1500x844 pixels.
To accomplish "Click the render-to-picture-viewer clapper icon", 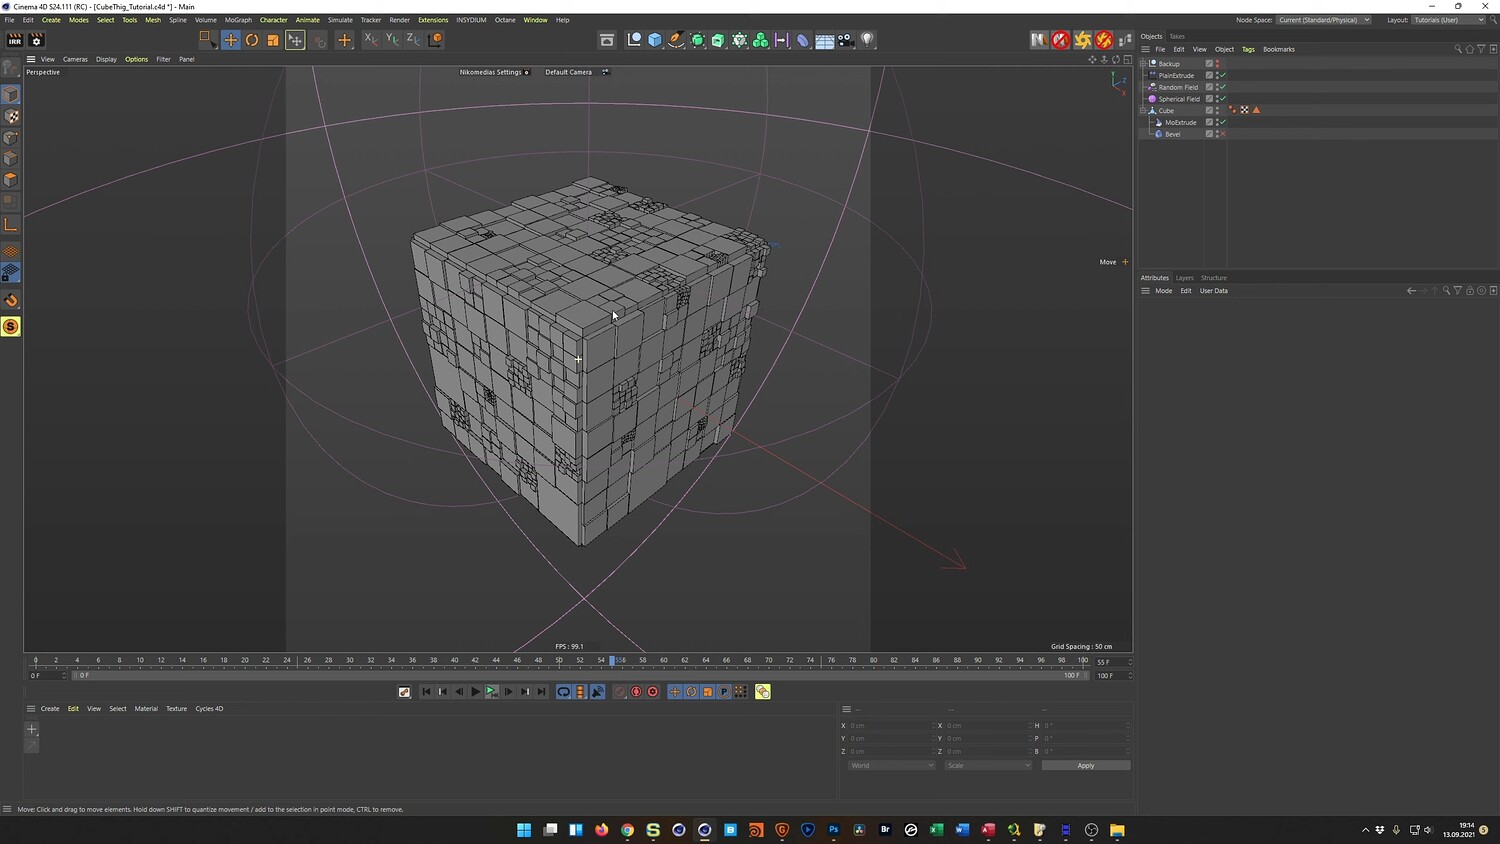I will pos(15,40).
